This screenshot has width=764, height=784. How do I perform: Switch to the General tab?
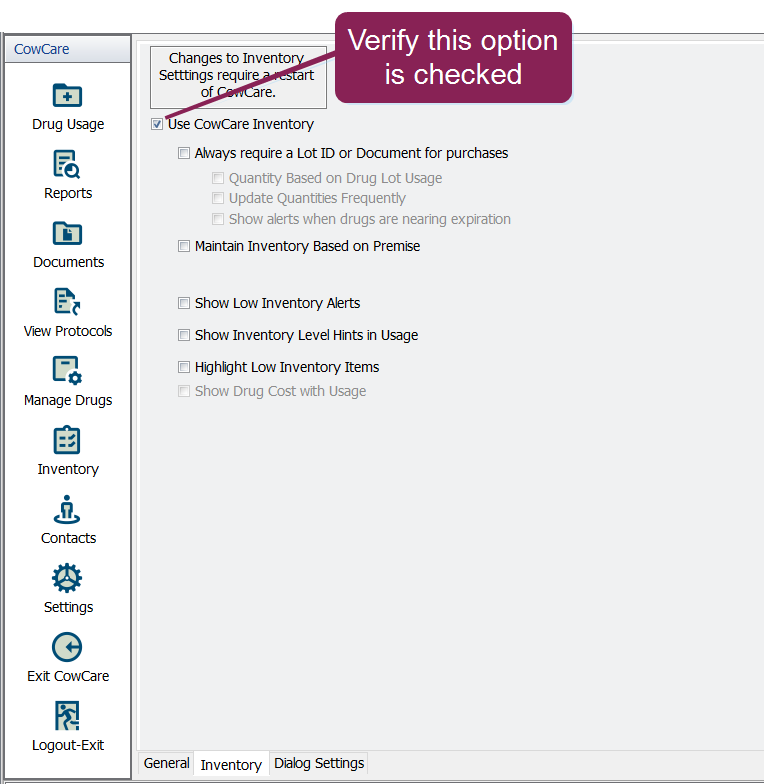(x=166, y=763)
